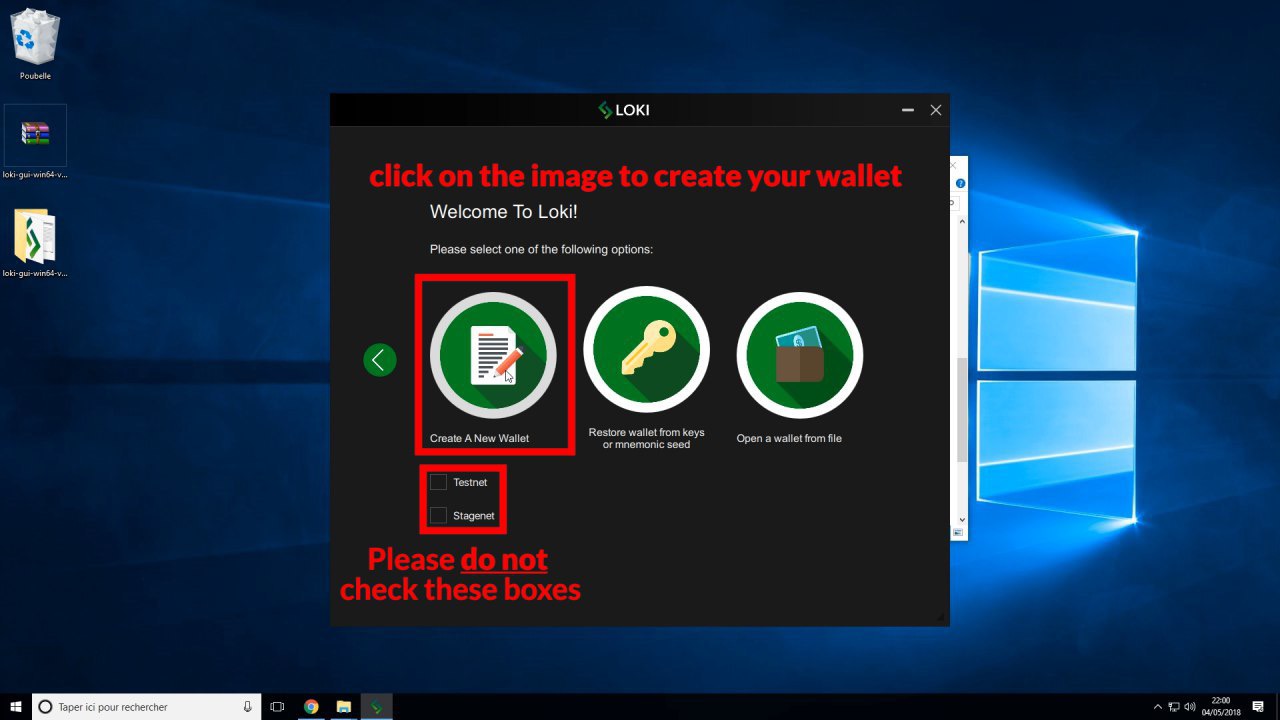Open the Windows notification center

(1258, 707)
